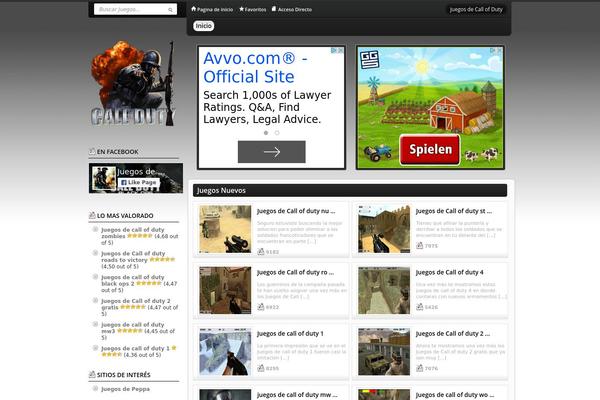The image size is (600, 400).
Task: Click play-count icon next to 7076
Action: 419,368
